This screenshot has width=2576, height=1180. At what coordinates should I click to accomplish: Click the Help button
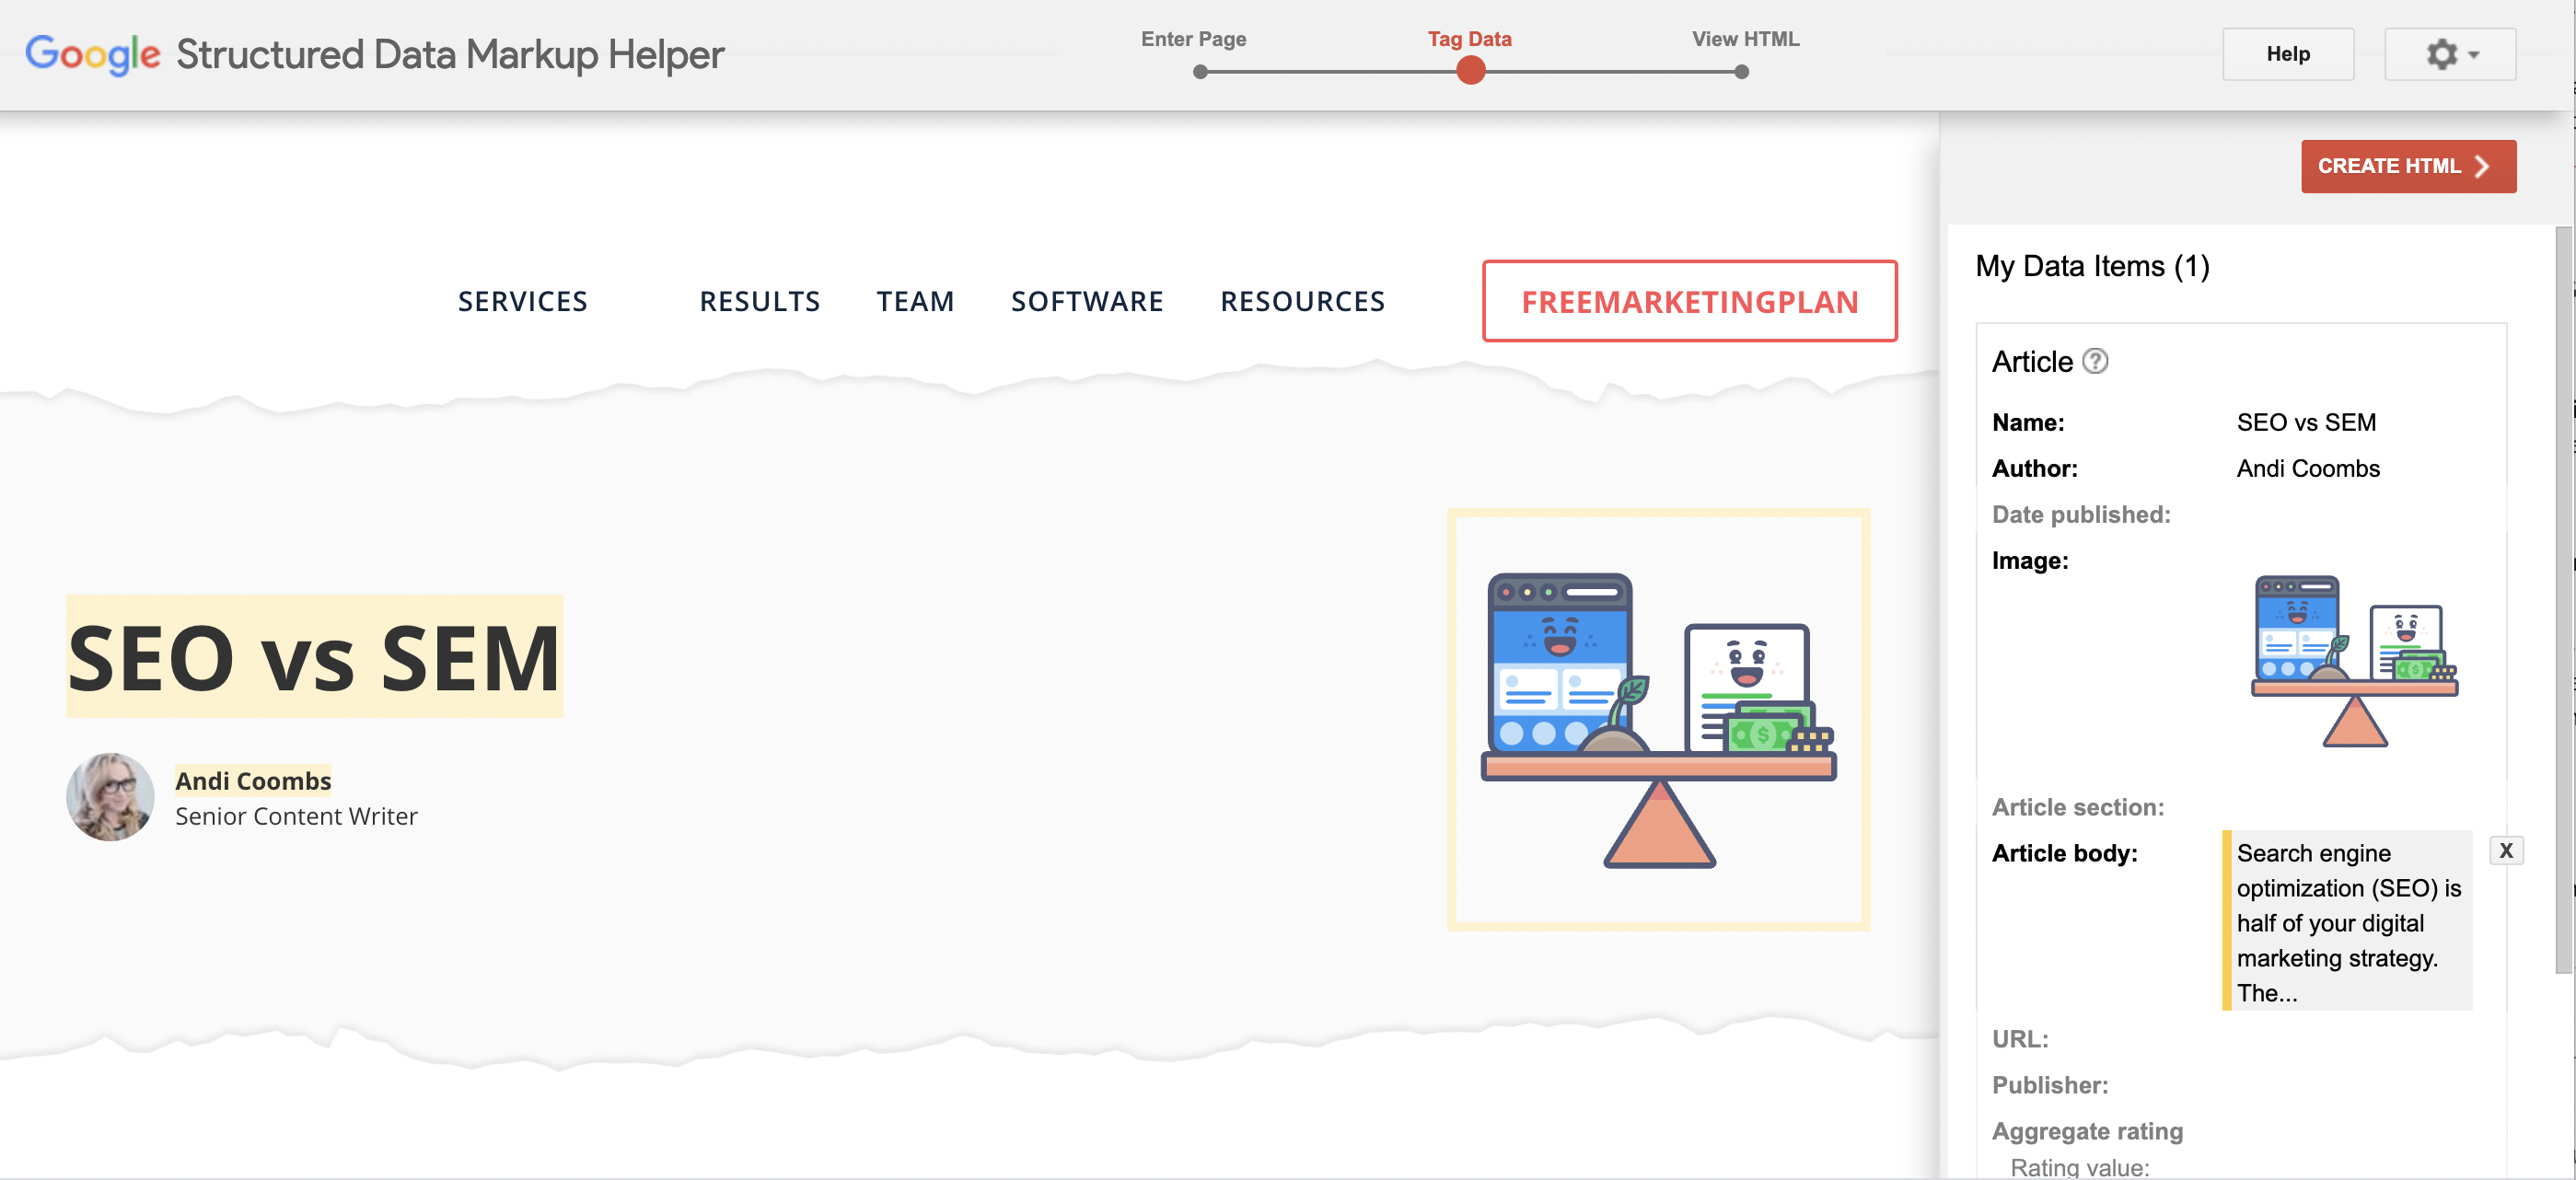tap(2287, 54)
